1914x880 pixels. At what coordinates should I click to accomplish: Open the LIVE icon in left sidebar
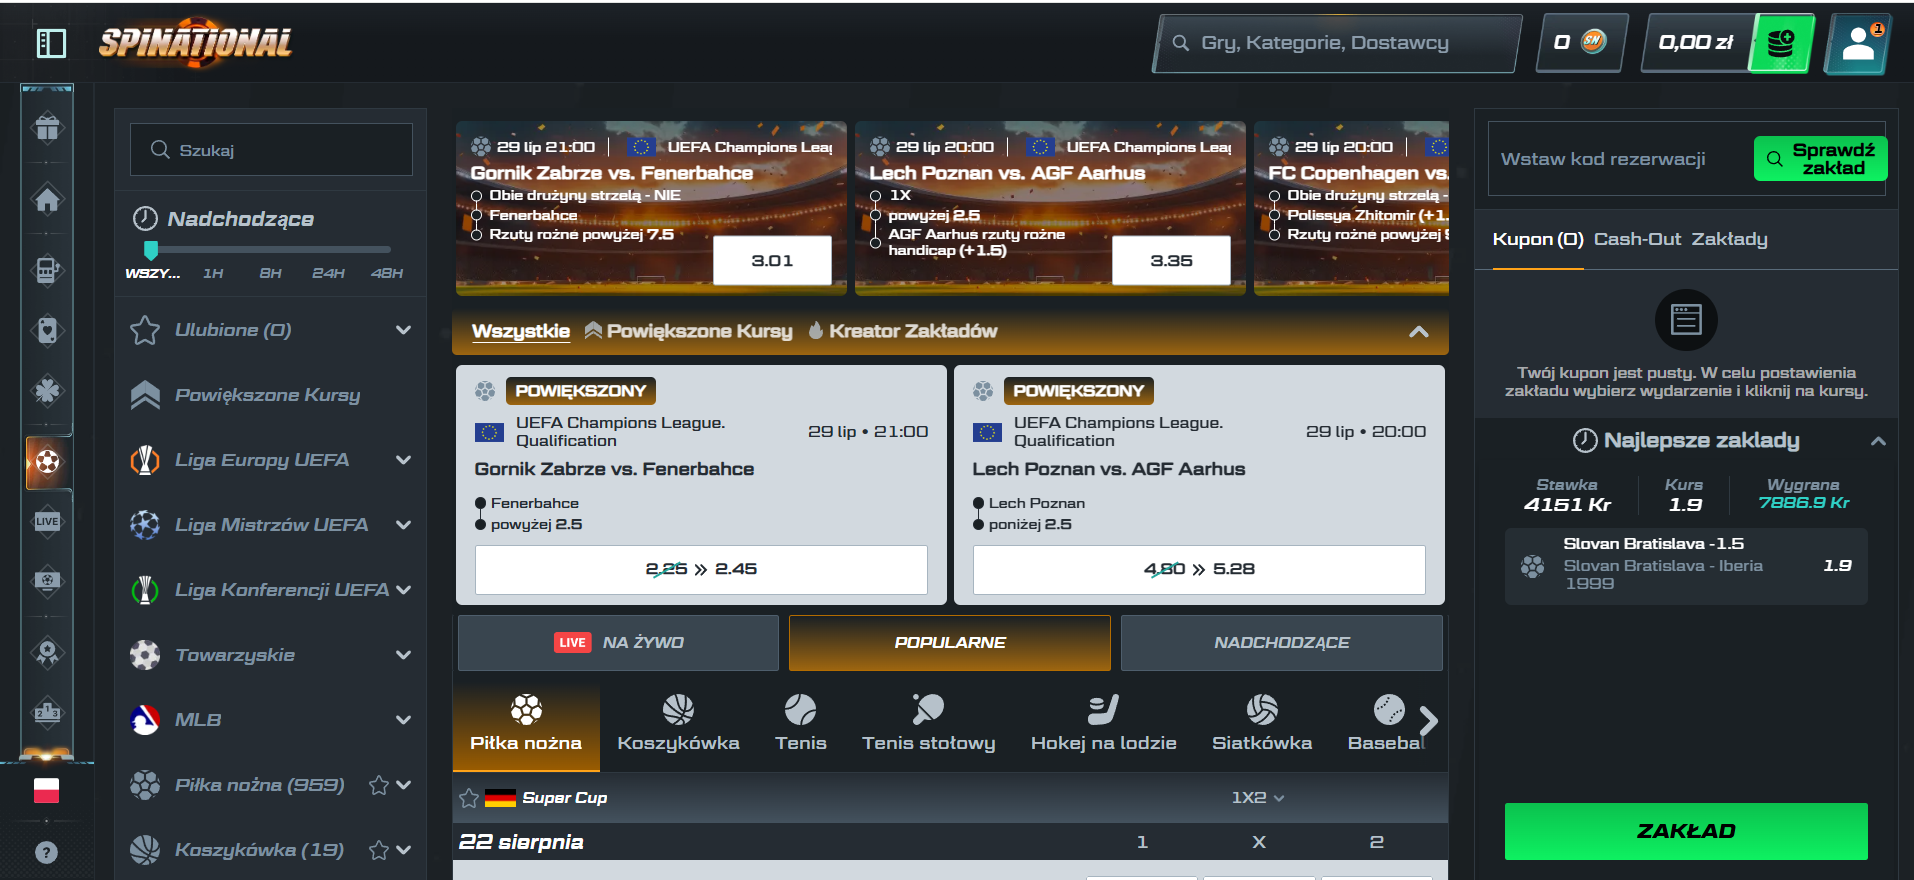pyautogui.click(x=47, y=521)
